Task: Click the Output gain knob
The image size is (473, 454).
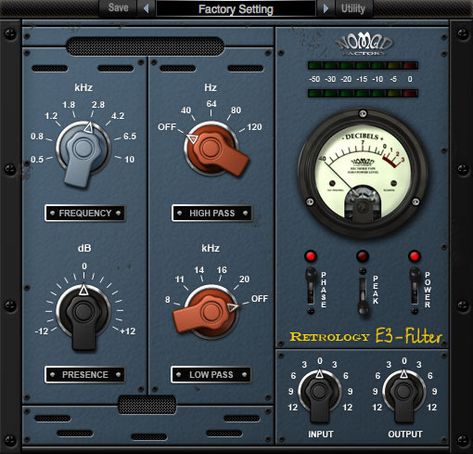Action: 404,392
